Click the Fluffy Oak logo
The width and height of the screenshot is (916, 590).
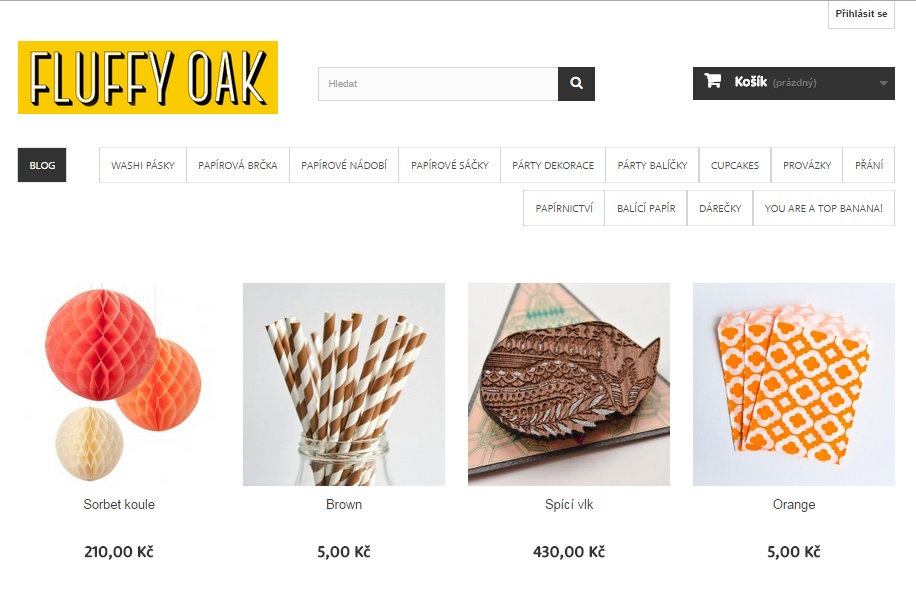click(148, 77)
